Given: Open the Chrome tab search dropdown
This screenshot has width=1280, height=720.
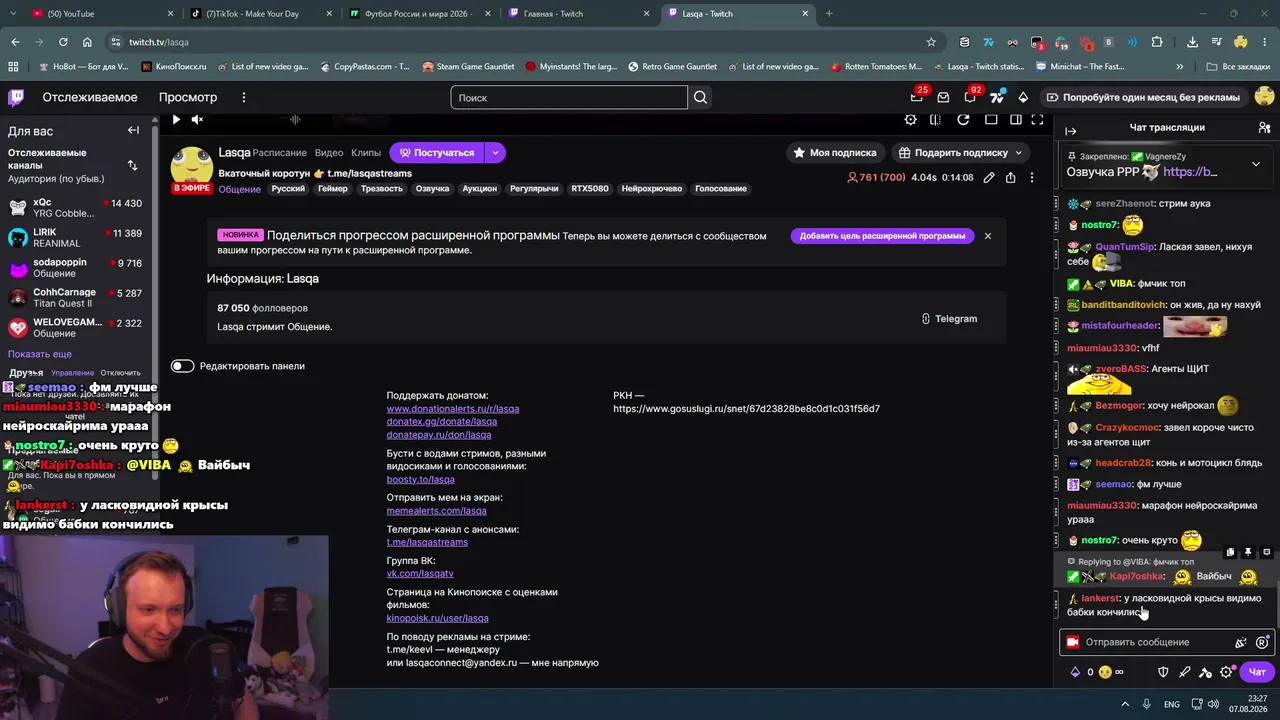Looking at the screenshot, I should coord(15,13).
